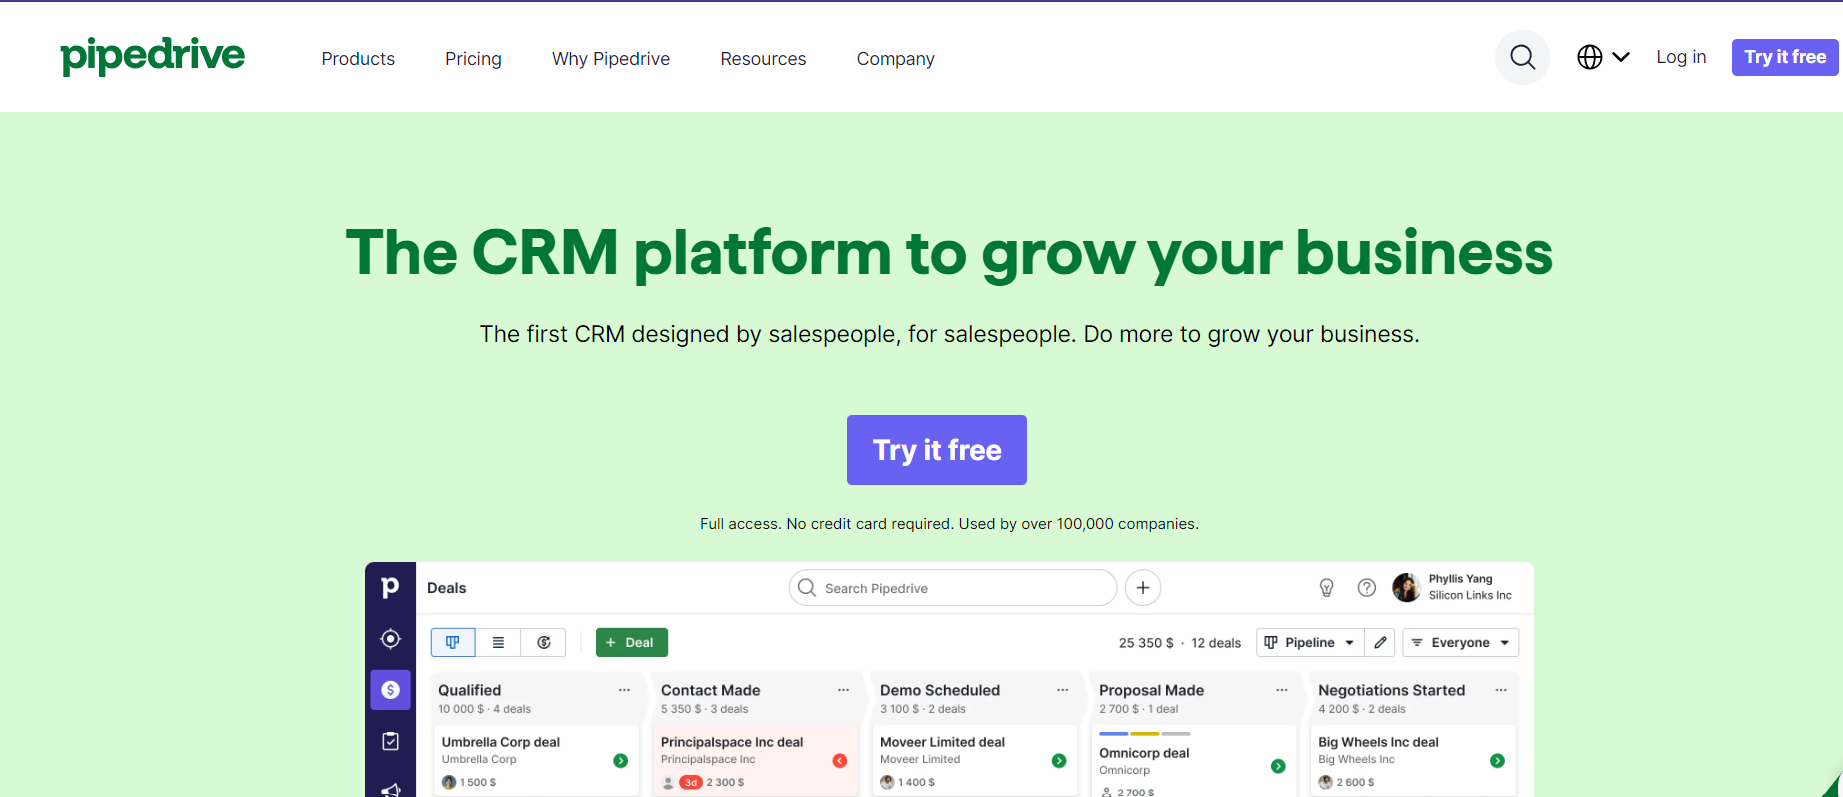Click the 3d overdue badge on Principalspace deal

[690, 782]
